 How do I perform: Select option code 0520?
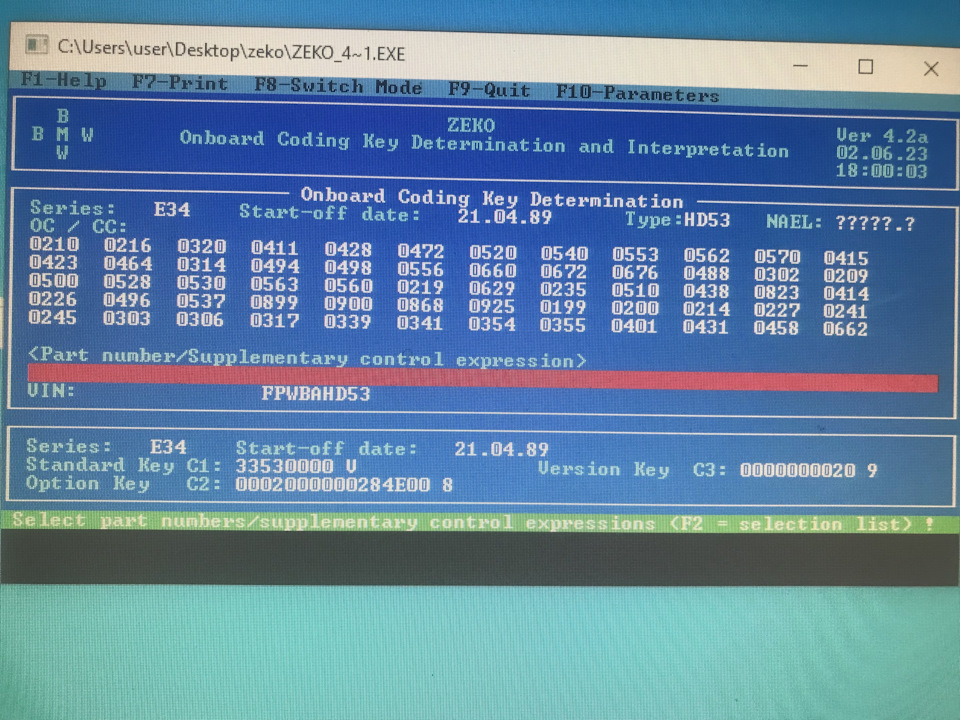tap(493, 252)
